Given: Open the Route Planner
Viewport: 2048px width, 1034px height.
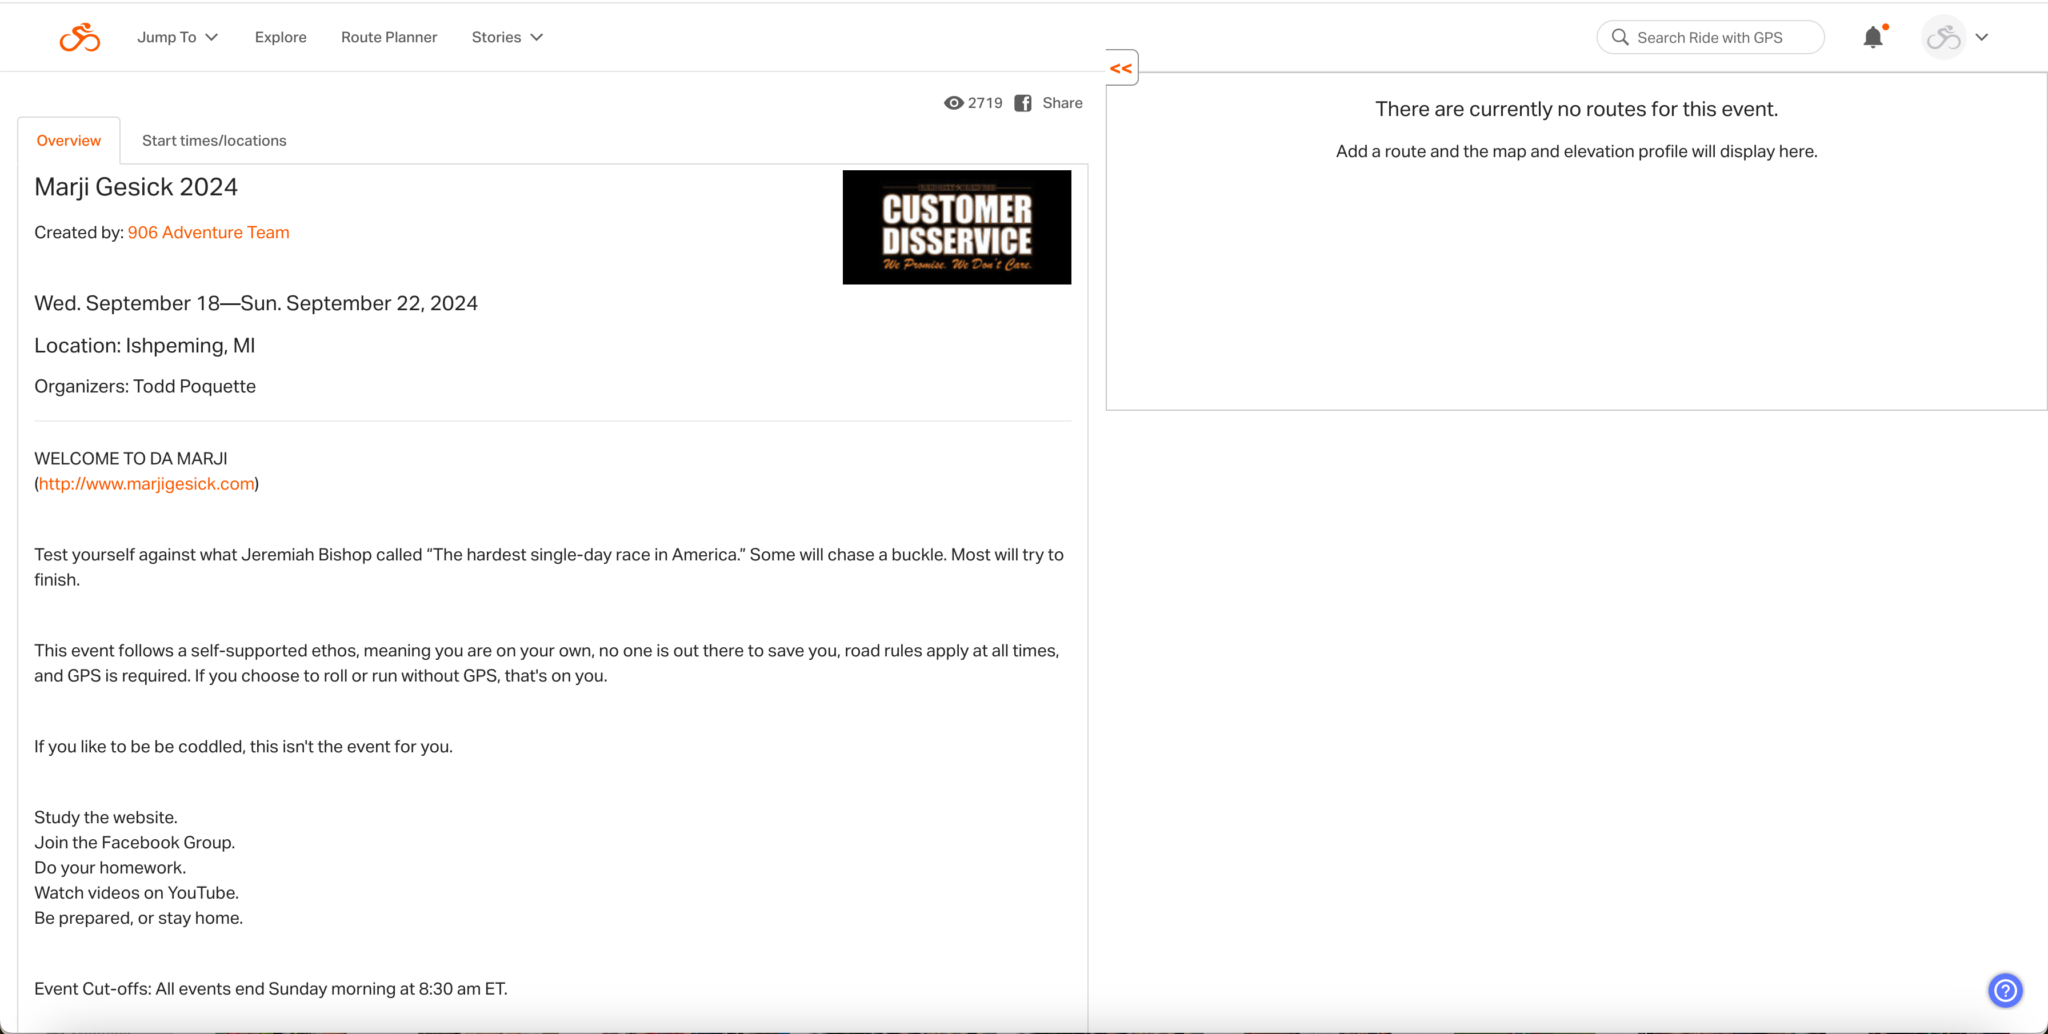Looking at the screenshot, I should 389,37.
